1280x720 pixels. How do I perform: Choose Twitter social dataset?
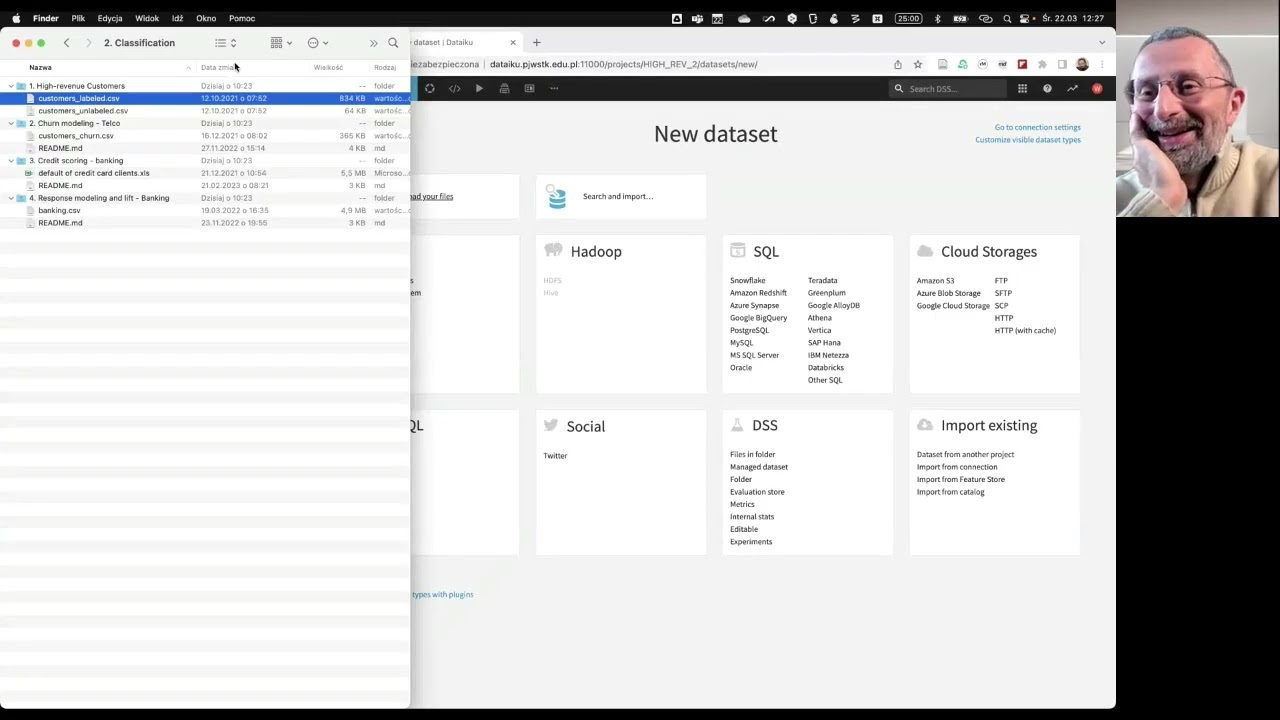[x=555, y=456]
